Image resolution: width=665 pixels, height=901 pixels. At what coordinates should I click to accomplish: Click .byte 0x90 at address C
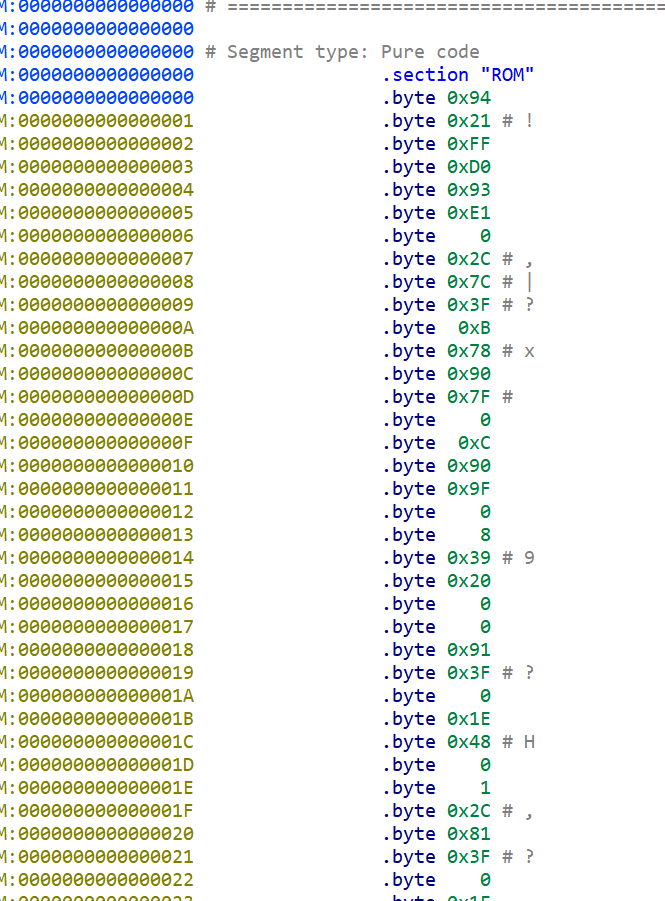click(436, 374)
